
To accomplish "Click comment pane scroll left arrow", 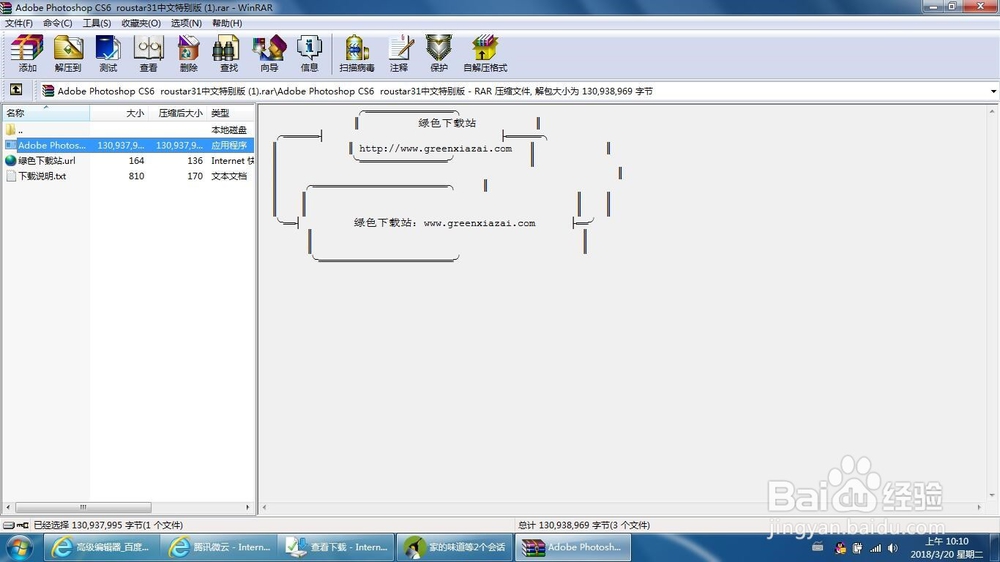I will click(264, 507).
